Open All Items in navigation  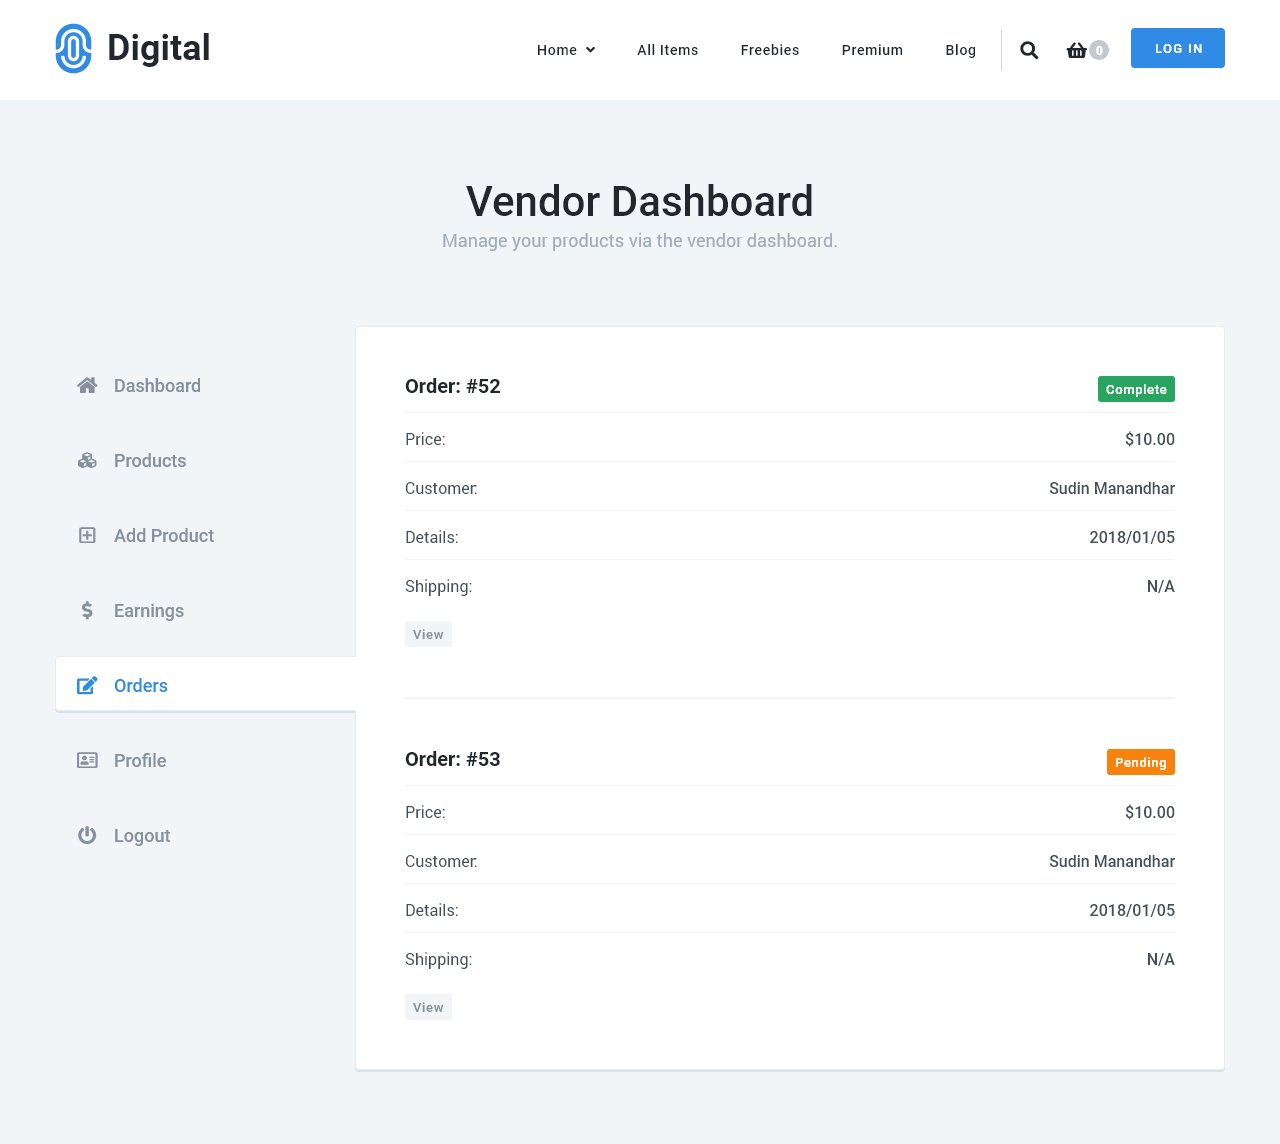667,50
